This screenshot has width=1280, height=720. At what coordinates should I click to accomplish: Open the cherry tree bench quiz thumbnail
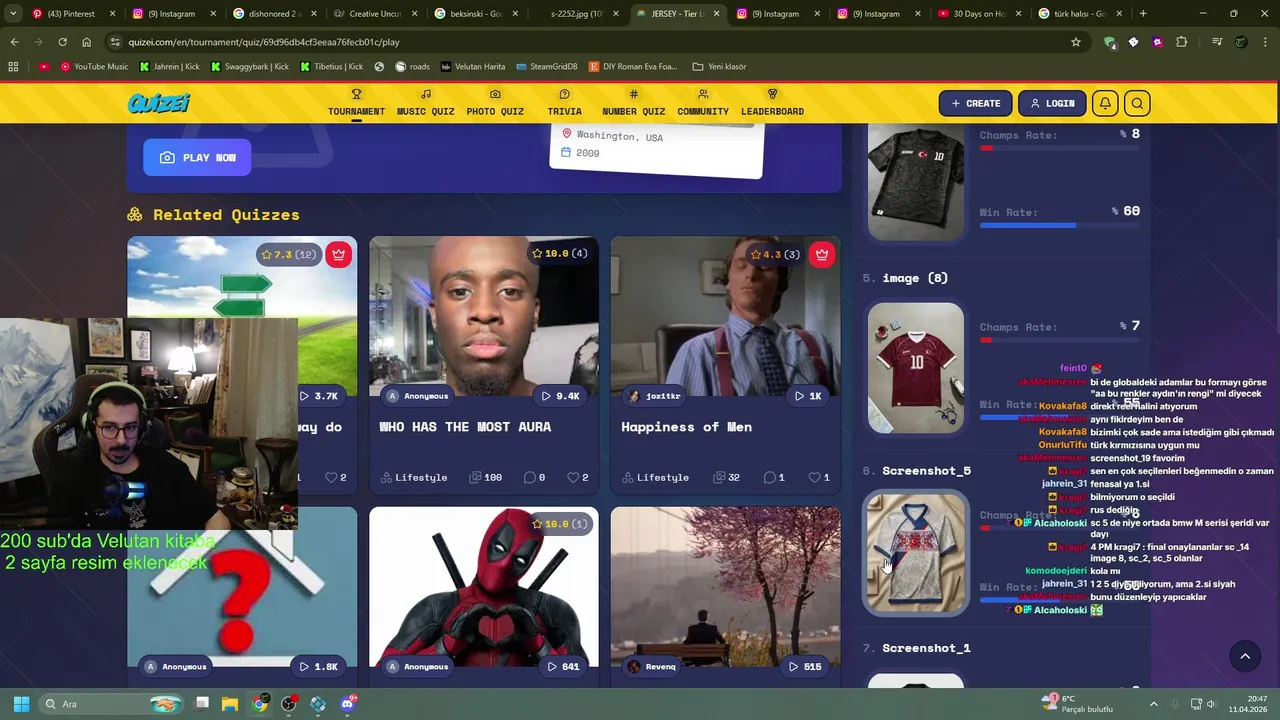726,587
